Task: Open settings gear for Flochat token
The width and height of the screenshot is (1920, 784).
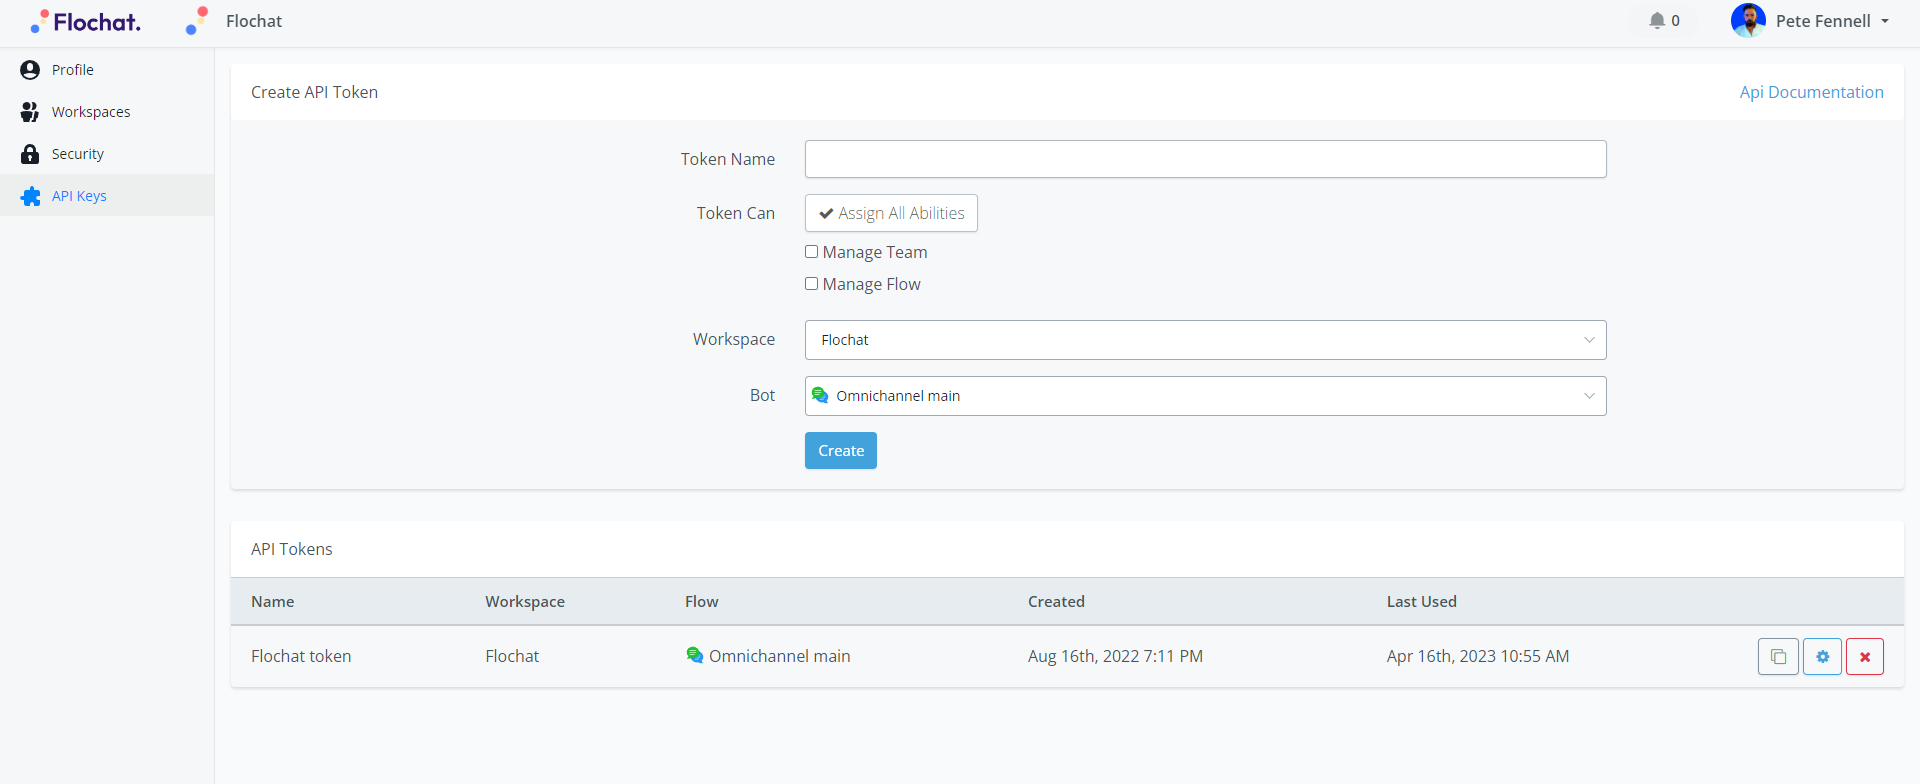Action: [x=1822, y=657]
